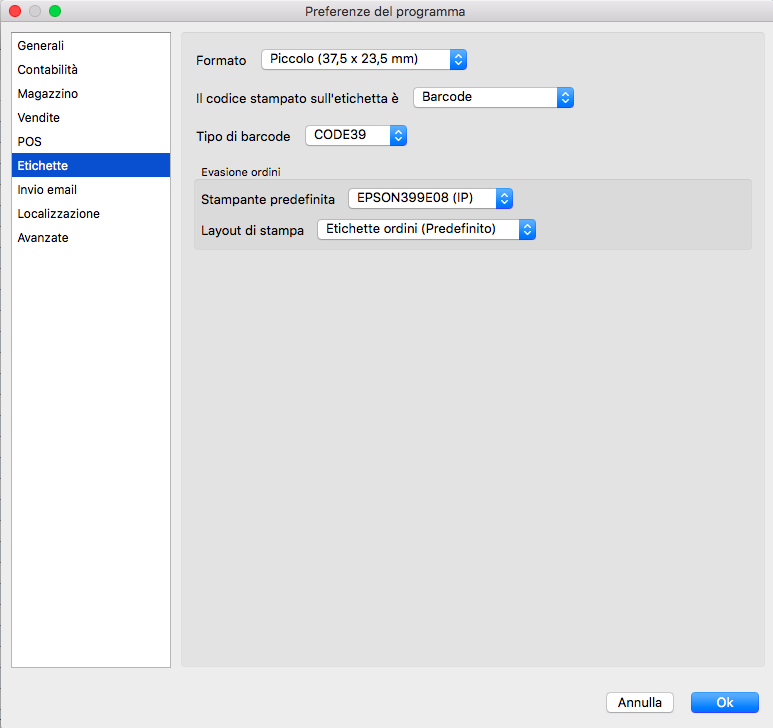Open the Generali preferences section

coord(41,46)
